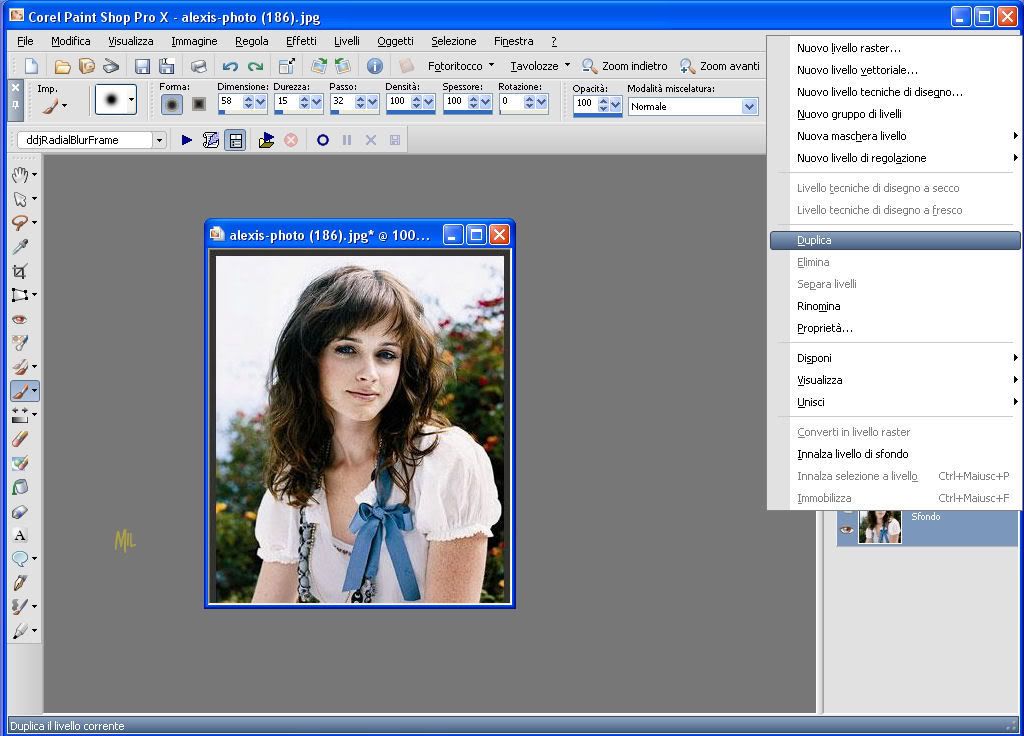This screenshot has height=736, width=1024.
Task: Open the Regola menu
Action: (x=251, y=41)
